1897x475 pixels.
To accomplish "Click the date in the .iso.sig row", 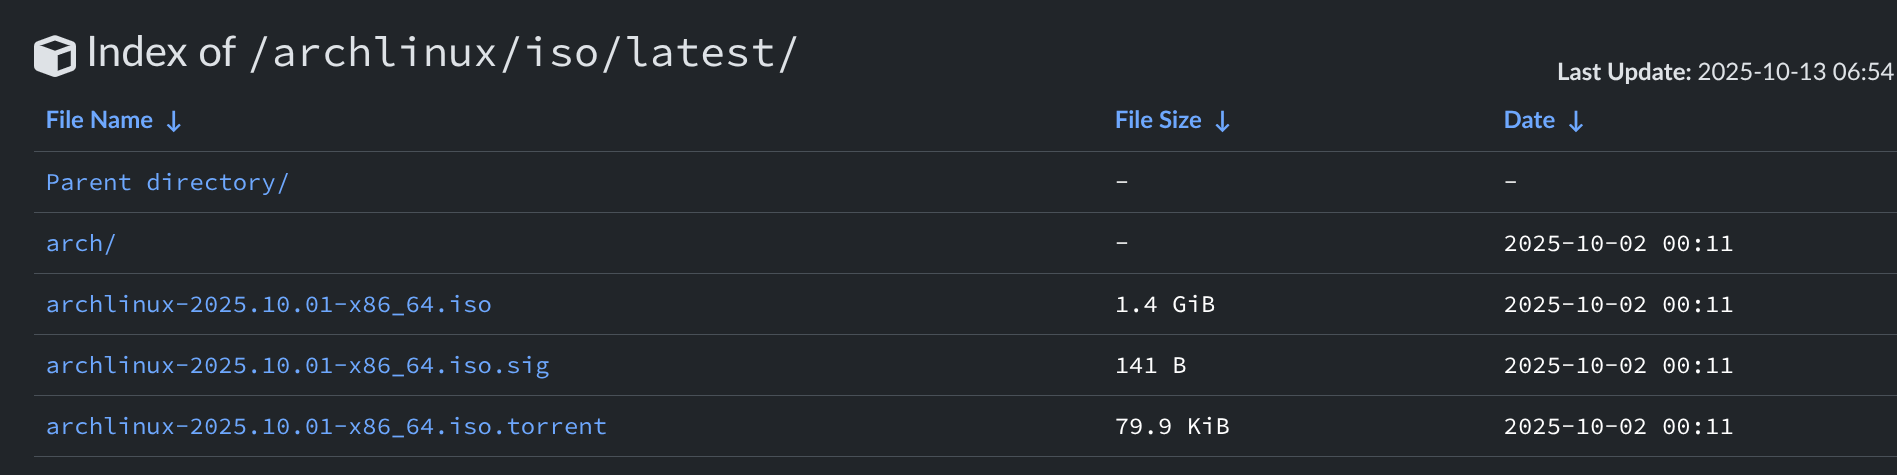I will click(x=1618, y=365).
